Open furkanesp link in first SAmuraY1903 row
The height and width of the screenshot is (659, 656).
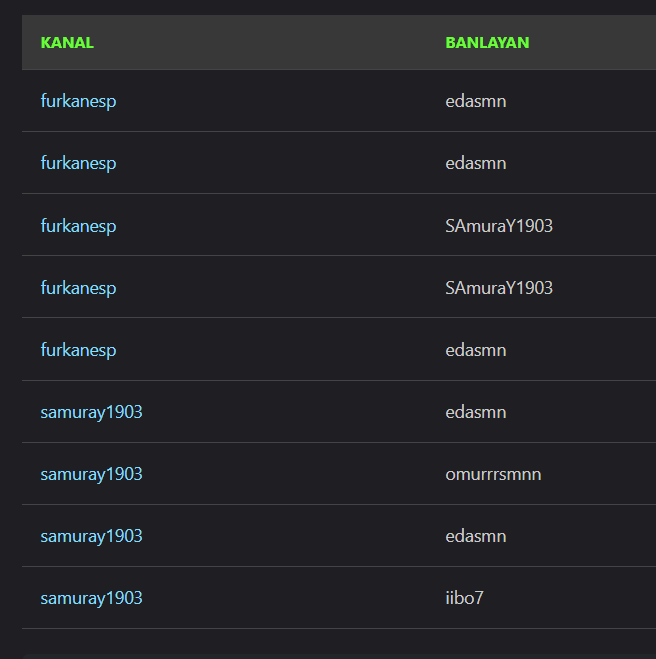click(78, 226)
